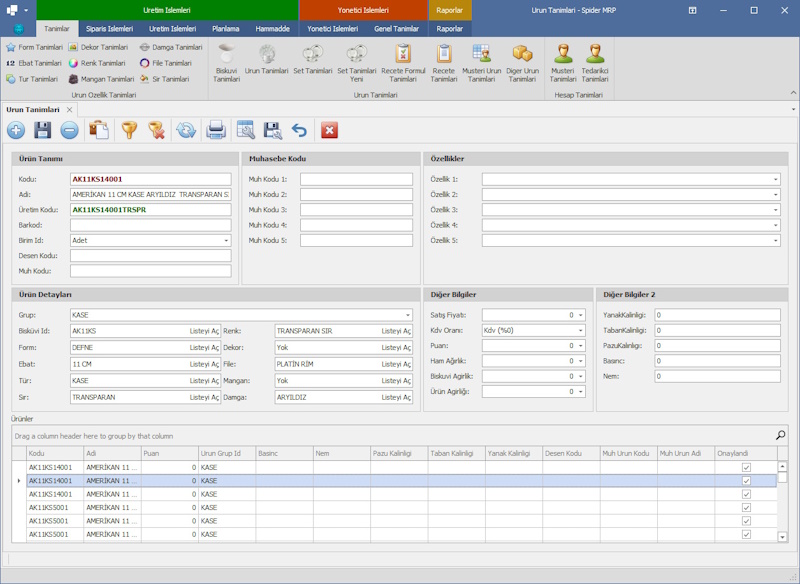Image resolution: width=800 pixels, height=584 pixels.
Task: Toggle Onaylandi checkbox in second AK11KS5001 row
Action: pyautogui.click(x=746, y=521)
